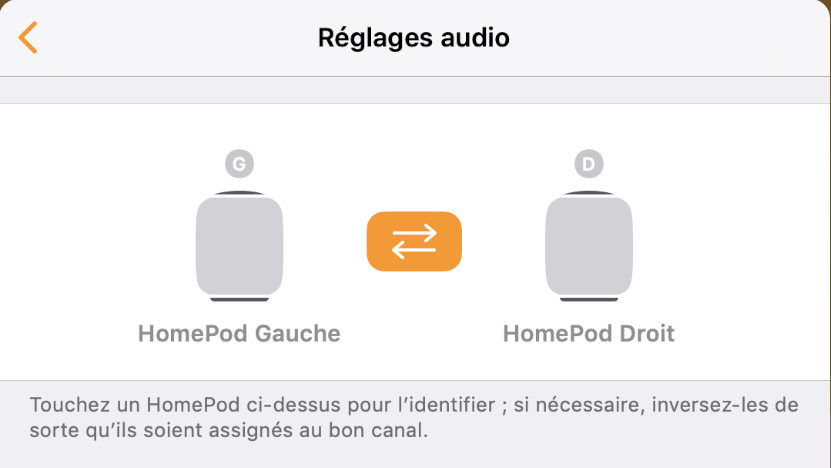The width and height of the screenshot is (831, 468).
Task: Click the G channel badge
Action: [x=238, y=163]
